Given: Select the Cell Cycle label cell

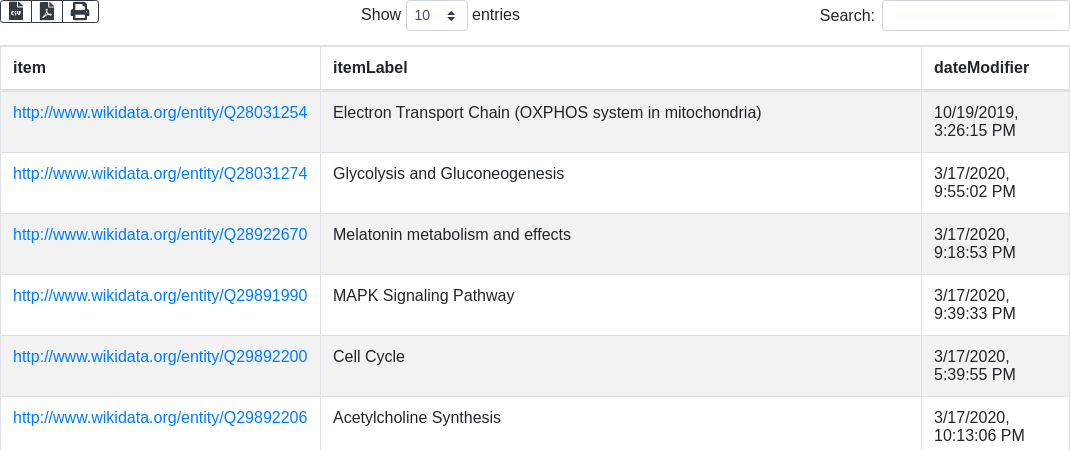Looking at the screenshot, I should (620, 366).
